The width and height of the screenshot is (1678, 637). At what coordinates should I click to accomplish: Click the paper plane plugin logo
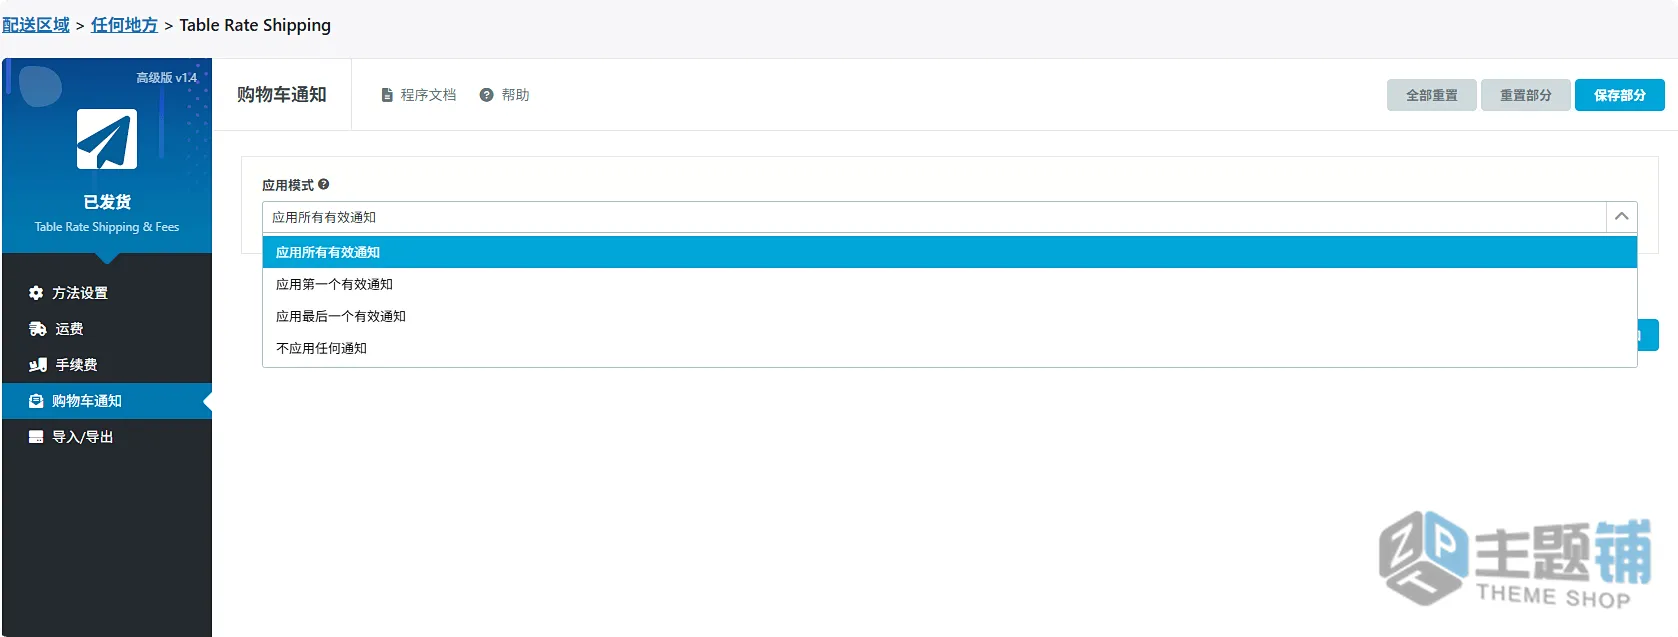tap(107, 139)
